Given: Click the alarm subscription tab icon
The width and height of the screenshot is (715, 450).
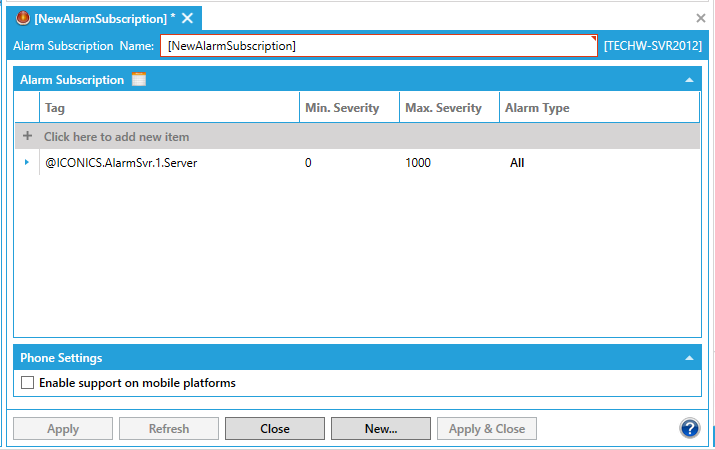Looking at the screenshot, I should coord(23,18).
